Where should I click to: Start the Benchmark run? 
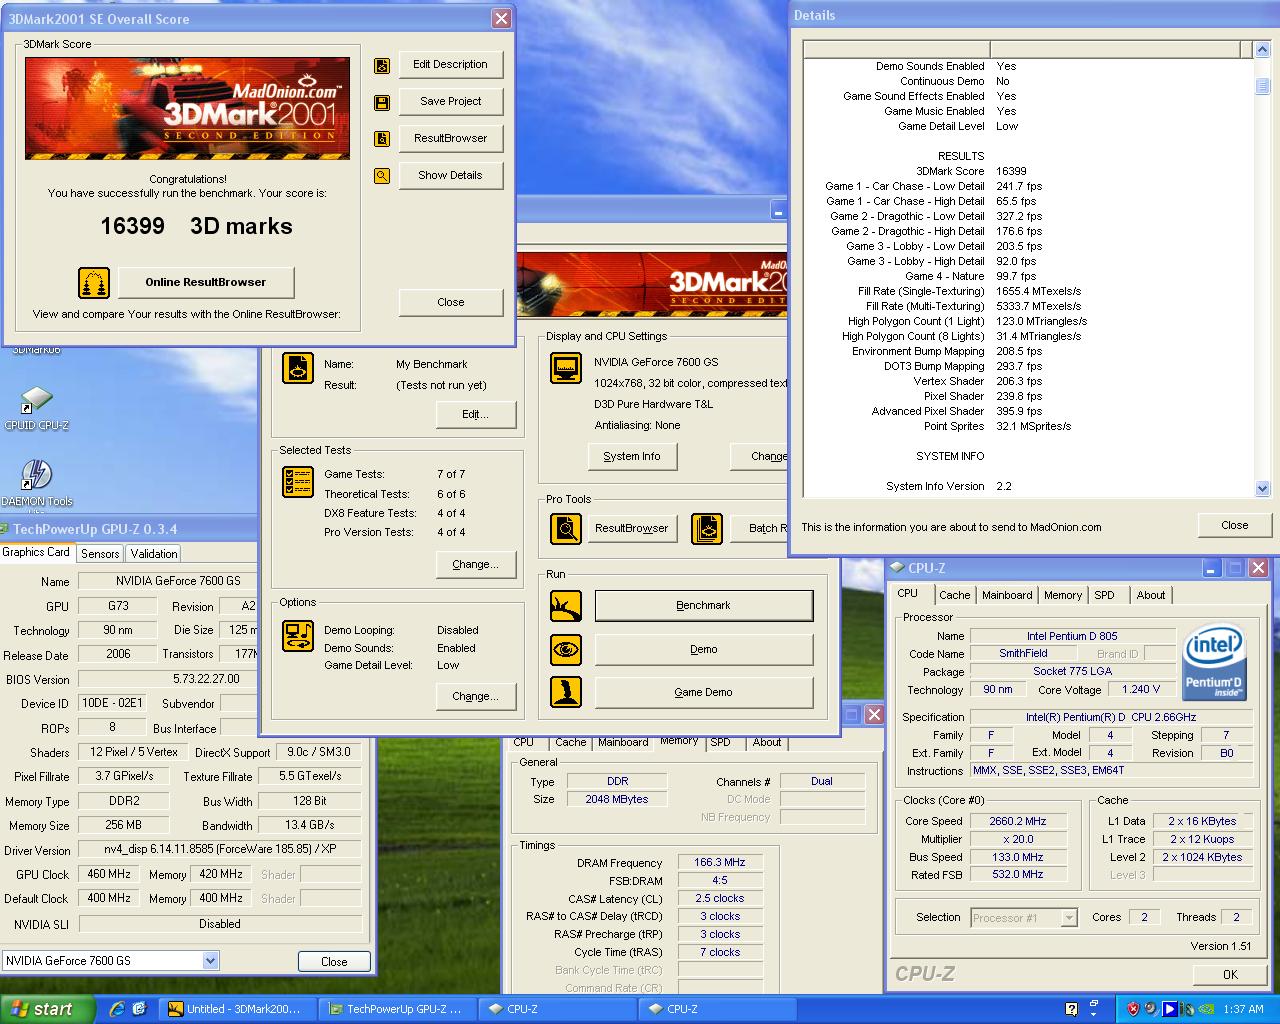703,605
